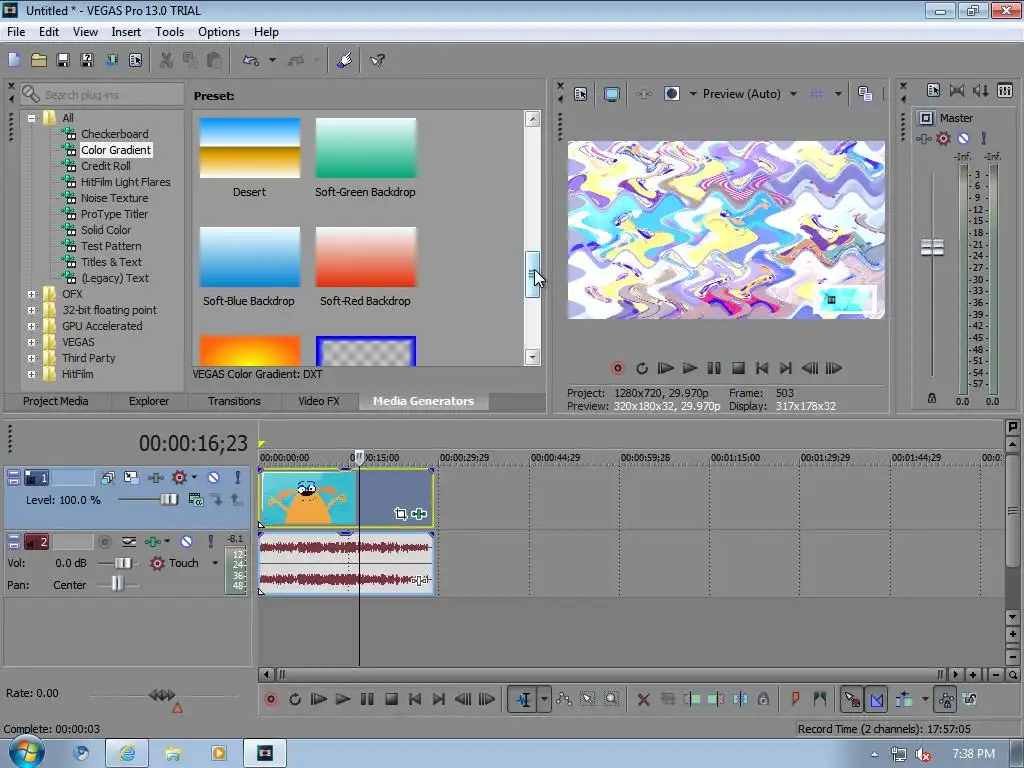
Task: Select the Envelope Edit tool
Action: click(x=564, y=699)
